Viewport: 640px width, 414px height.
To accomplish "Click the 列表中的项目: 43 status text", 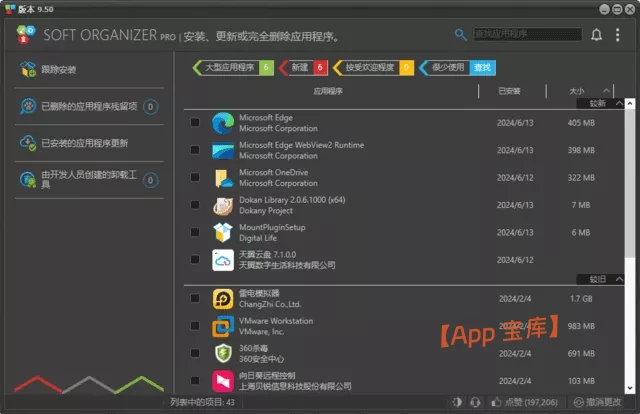I will tap(202, 402).
